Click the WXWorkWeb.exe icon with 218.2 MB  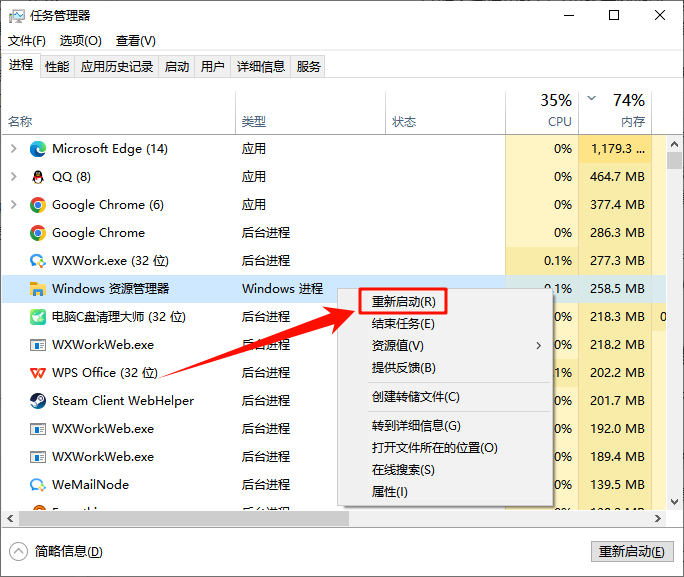click(x=38, y=345)
